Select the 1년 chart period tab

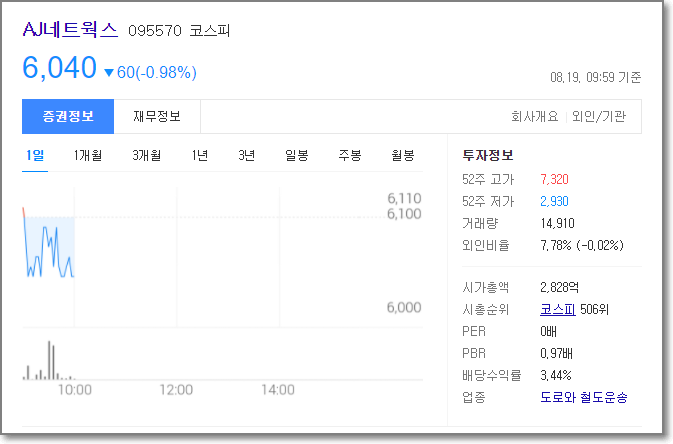click(200, 155)
